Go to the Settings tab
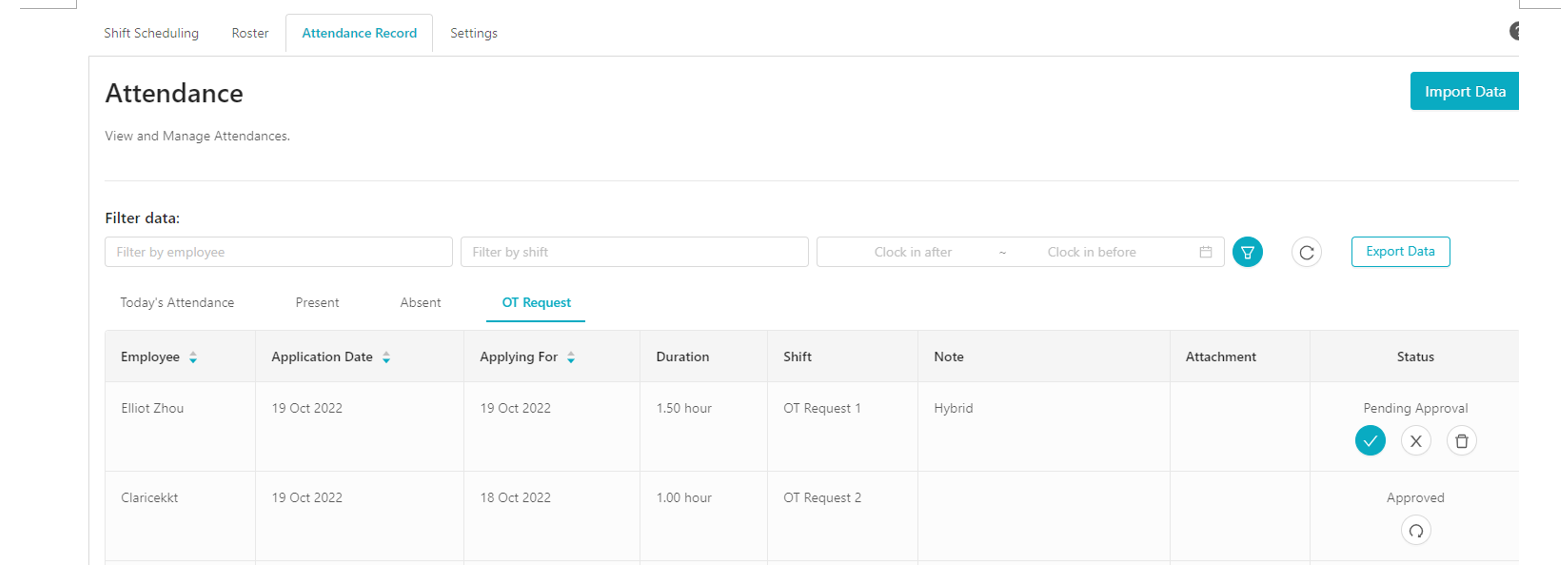 pyautogui.click(x=474, y=33)
